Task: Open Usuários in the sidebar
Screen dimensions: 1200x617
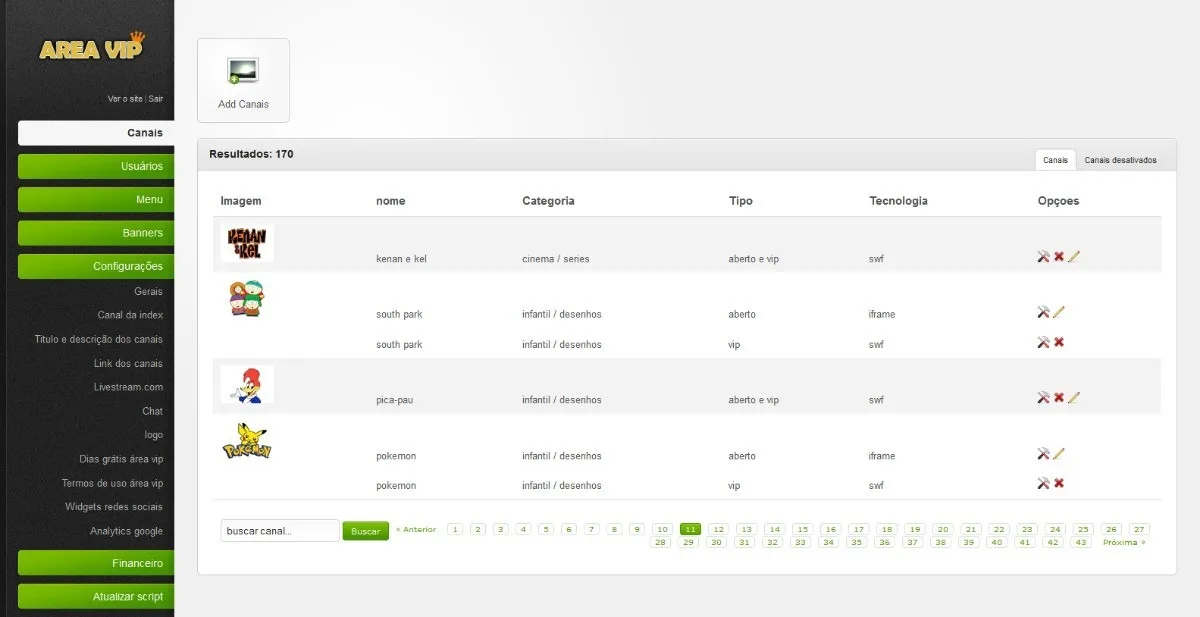Action: coord(95,166)
